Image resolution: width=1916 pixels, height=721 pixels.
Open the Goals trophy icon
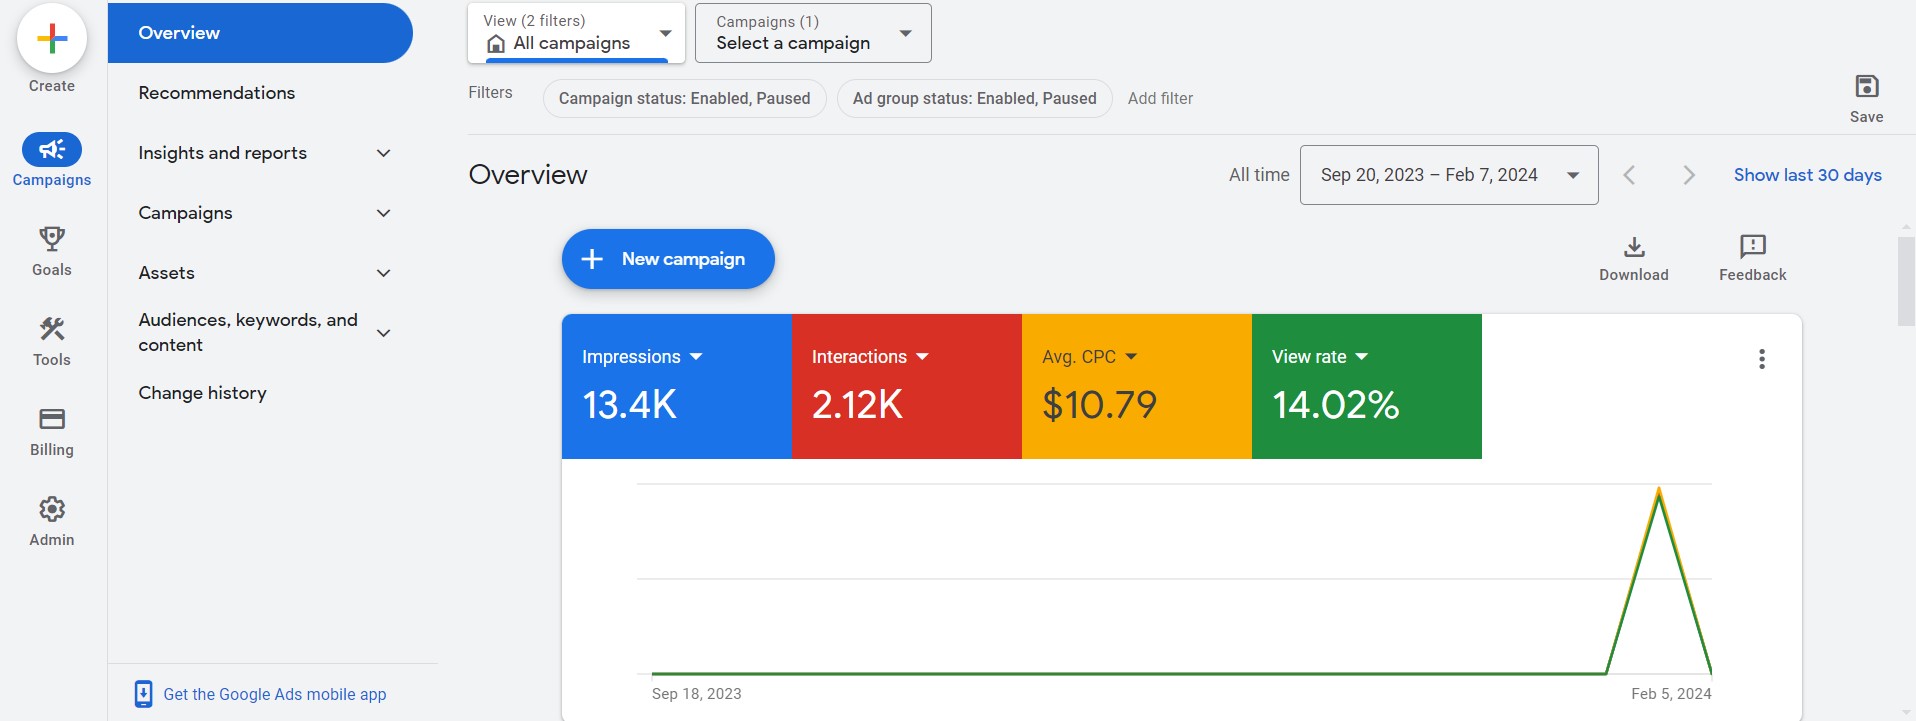click(52, 239)
